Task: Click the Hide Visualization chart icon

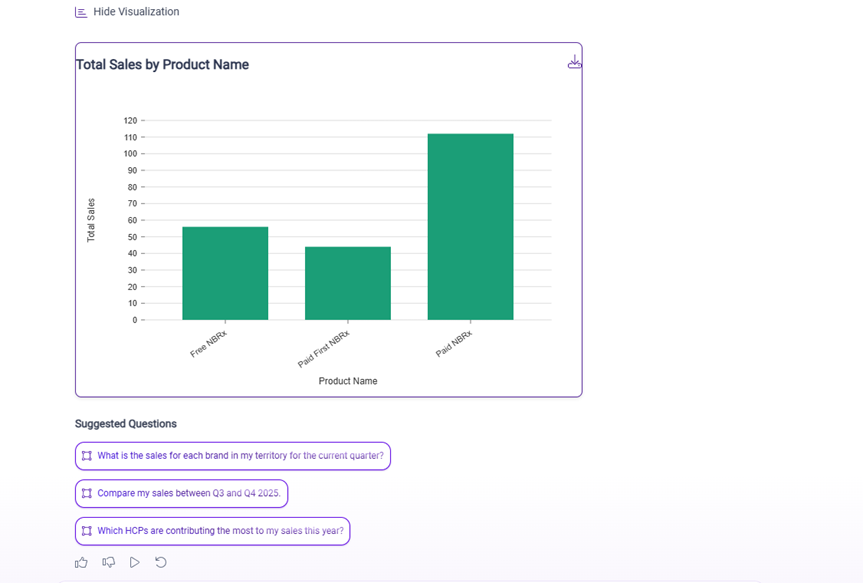Action: [81, 12]
